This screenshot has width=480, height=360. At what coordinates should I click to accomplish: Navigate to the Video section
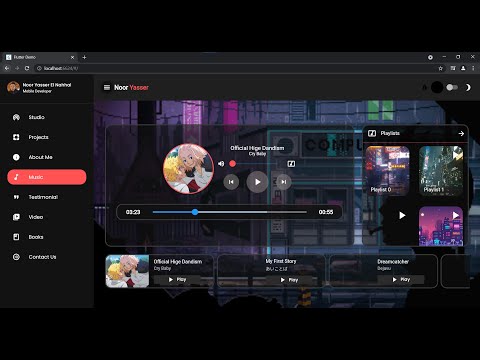pos(47,217)
